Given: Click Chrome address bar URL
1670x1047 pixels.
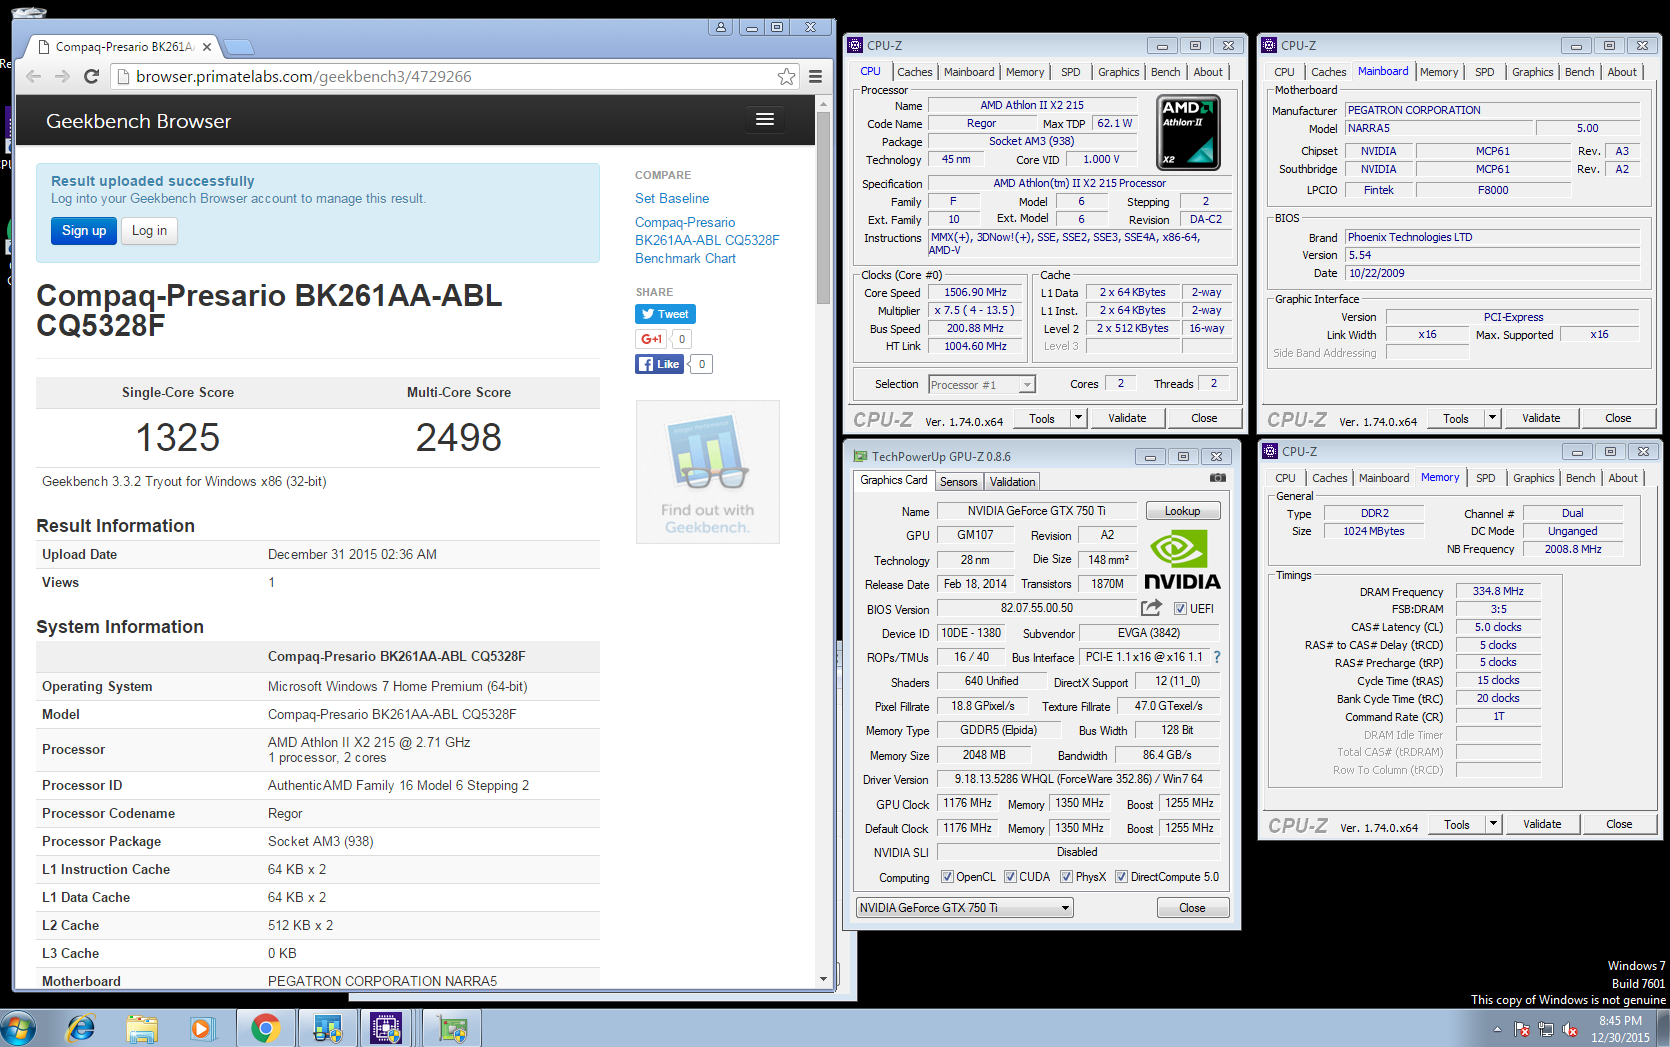Looking at the screenshot, I should pos(304,77).
